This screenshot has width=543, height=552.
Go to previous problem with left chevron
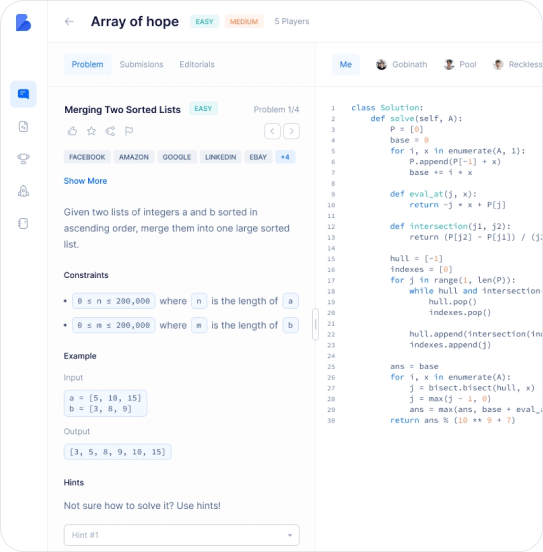[x=273, y=131]
